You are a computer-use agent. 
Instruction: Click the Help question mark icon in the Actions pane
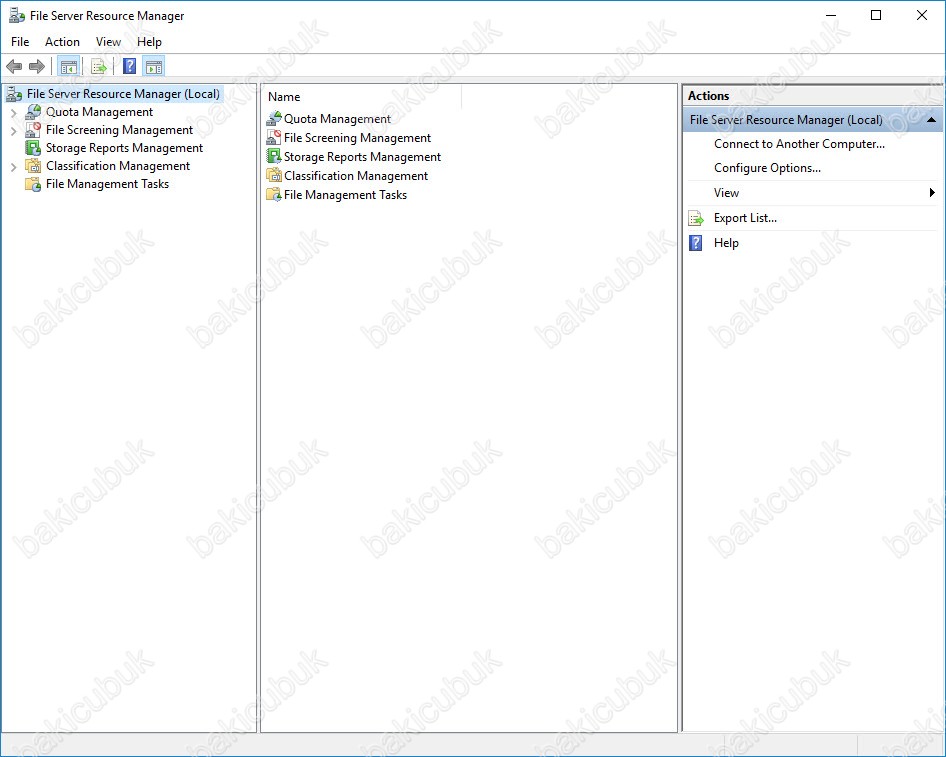(696, 242)
